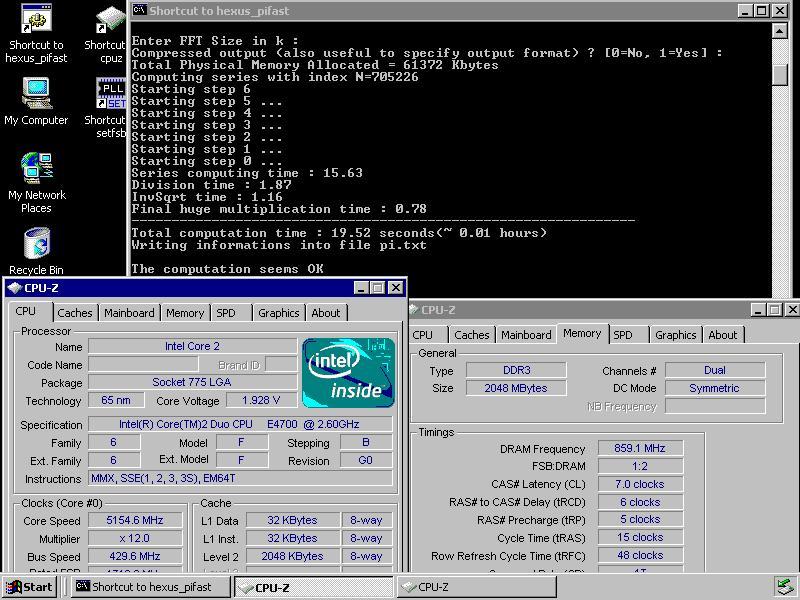Select Caches tab in background CPU-Z window
This screenshot has height=600, width=800.
tap(471, 335)
